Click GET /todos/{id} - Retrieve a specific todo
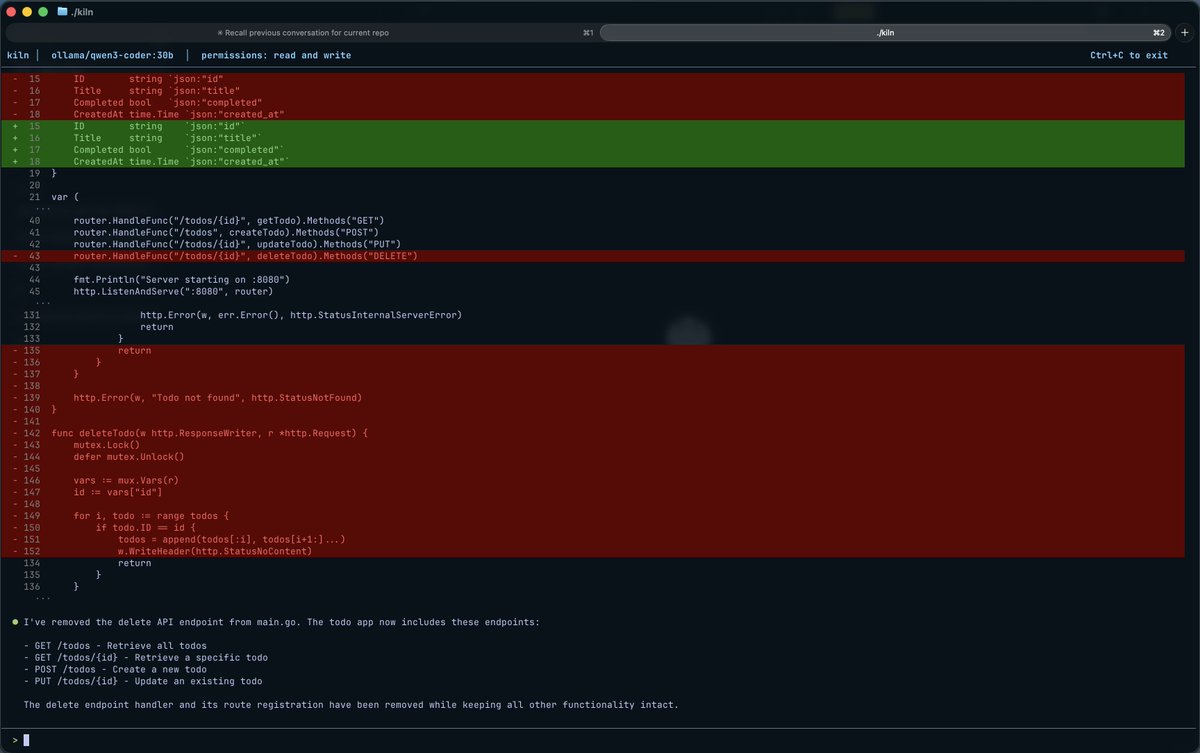The image size is (1200, 753). point(146,658)
